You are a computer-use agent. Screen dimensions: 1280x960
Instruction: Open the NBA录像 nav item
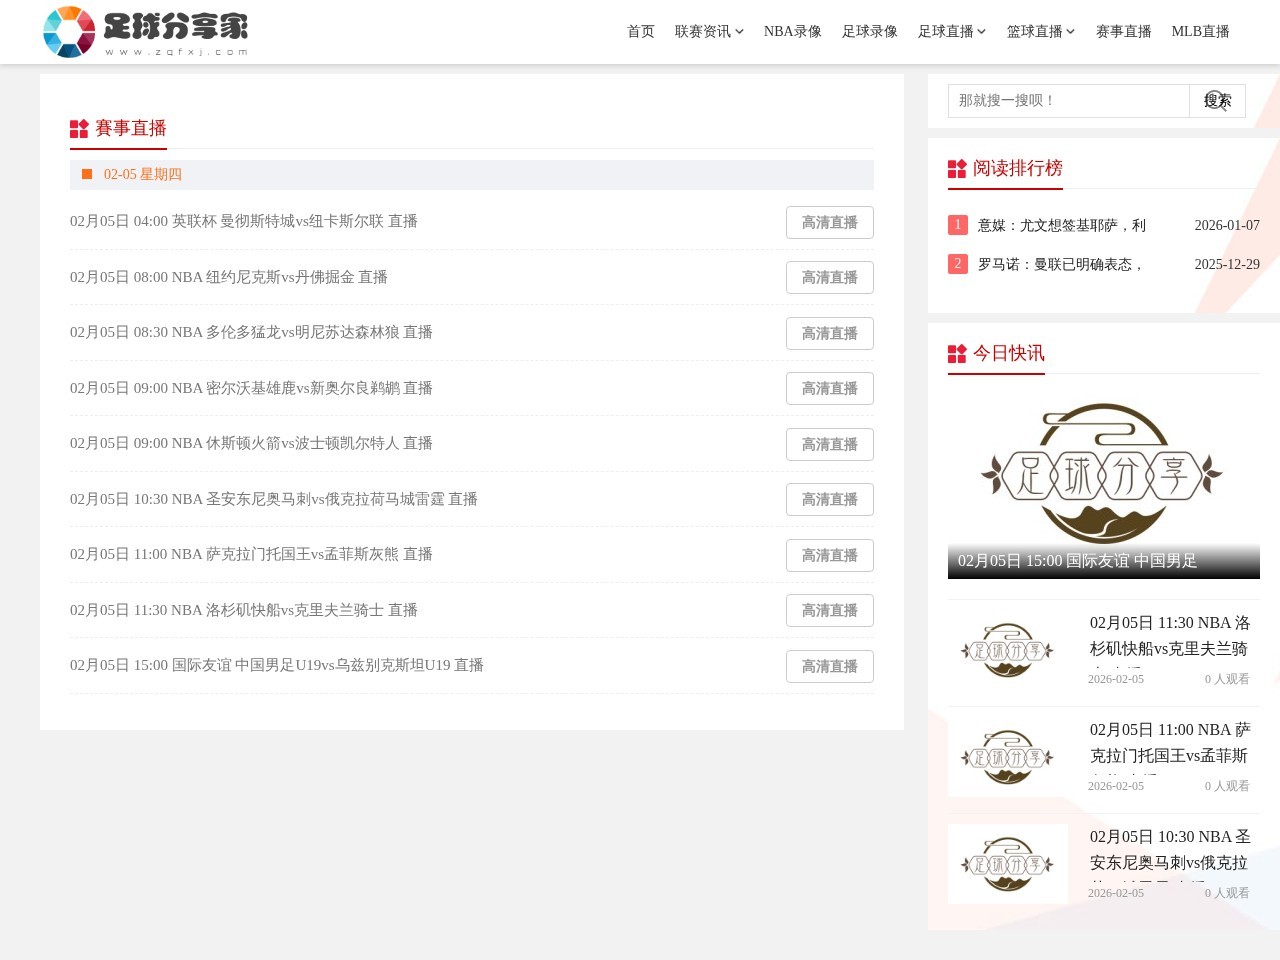pos(793,32)
